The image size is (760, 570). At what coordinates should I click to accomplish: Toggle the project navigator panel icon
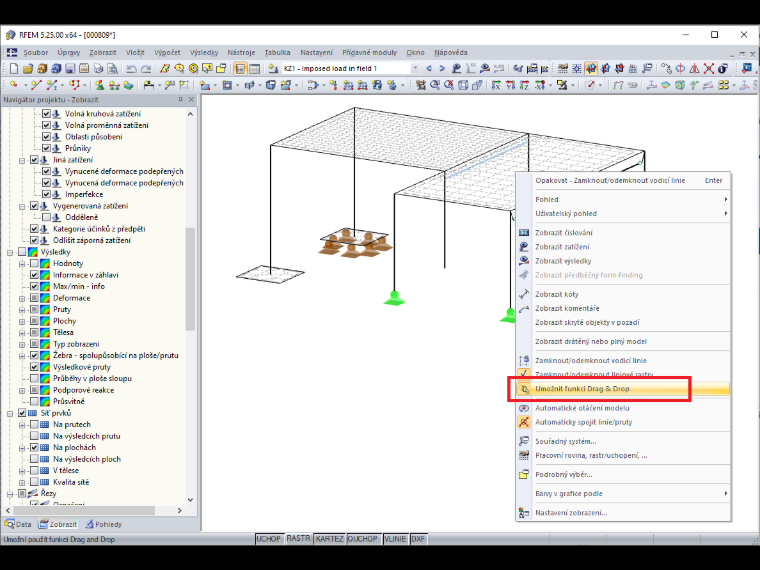pos(240,69)
